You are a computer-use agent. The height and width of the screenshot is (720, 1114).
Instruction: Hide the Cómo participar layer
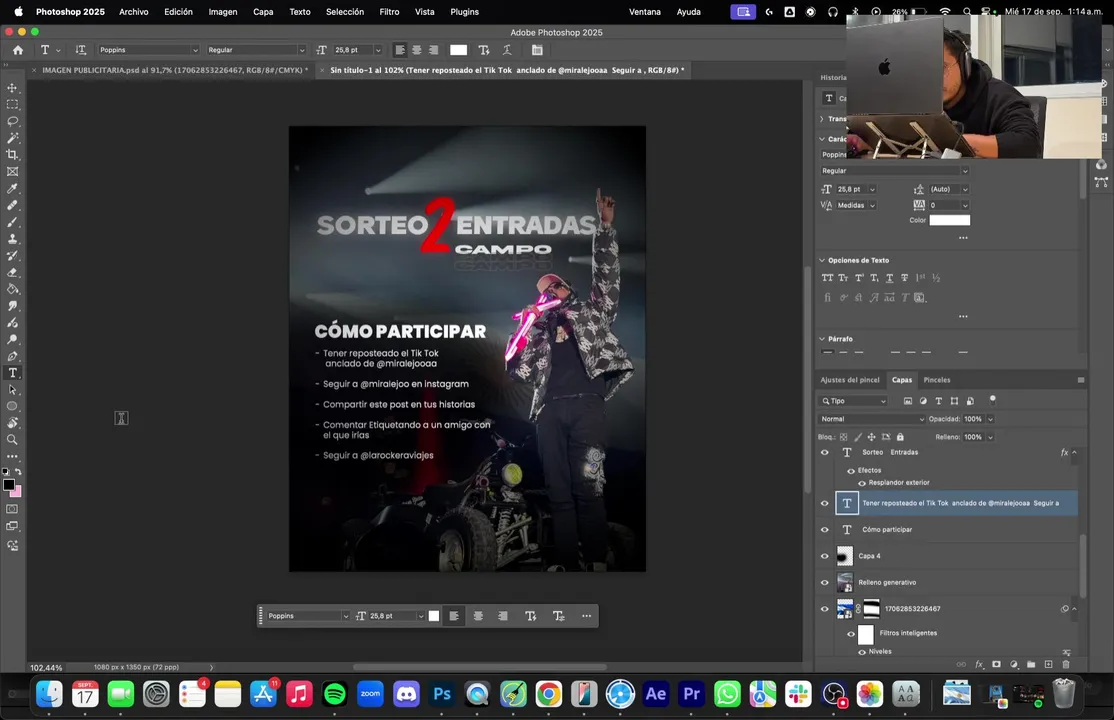point(825,530)
